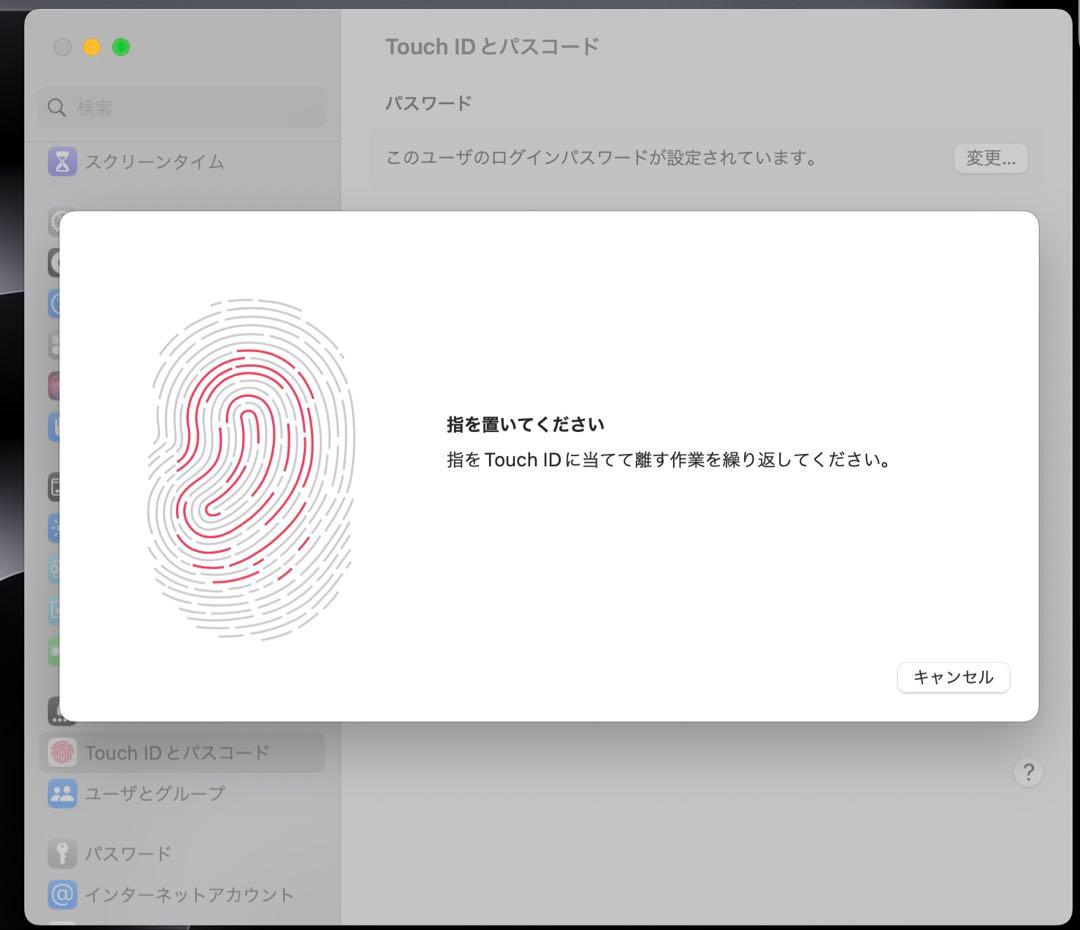This screenshot has width=1080, height=930.
Task: Click the gray close window button
Action: point(62,47)
